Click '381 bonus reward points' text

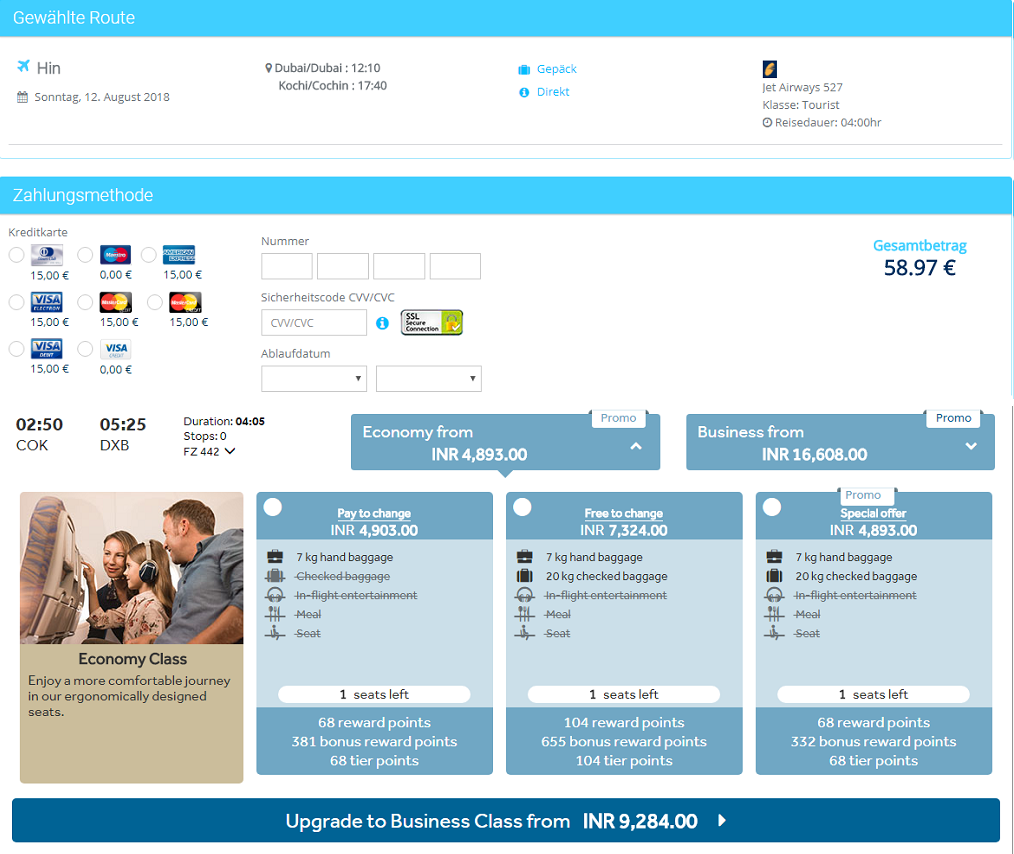pyautogui.click(x=374, y=742)
